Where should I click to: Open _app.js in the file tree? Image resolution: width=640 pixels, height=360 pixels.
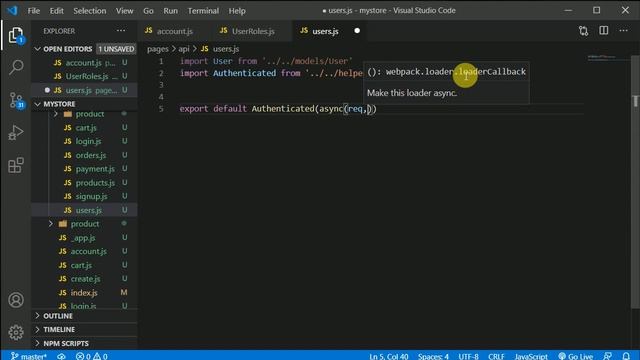tap(83, 238)
